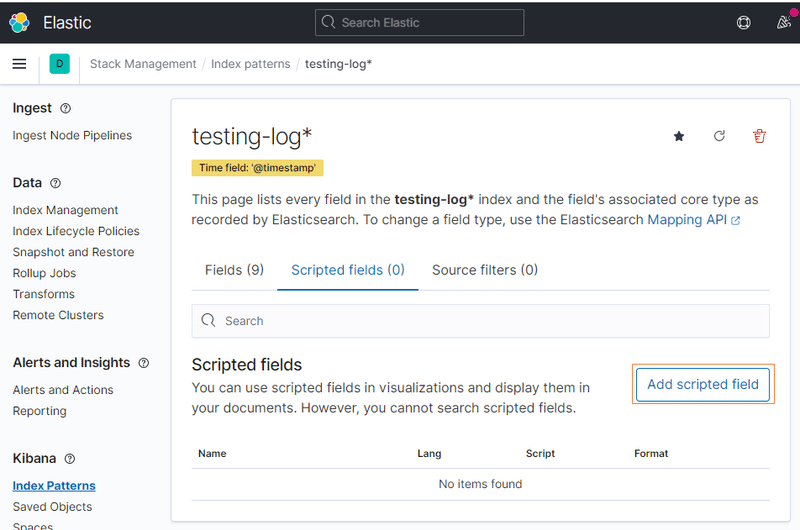Select the Scripted fields (0) tab
Viewport: 800px width, 530px height.
348,270
